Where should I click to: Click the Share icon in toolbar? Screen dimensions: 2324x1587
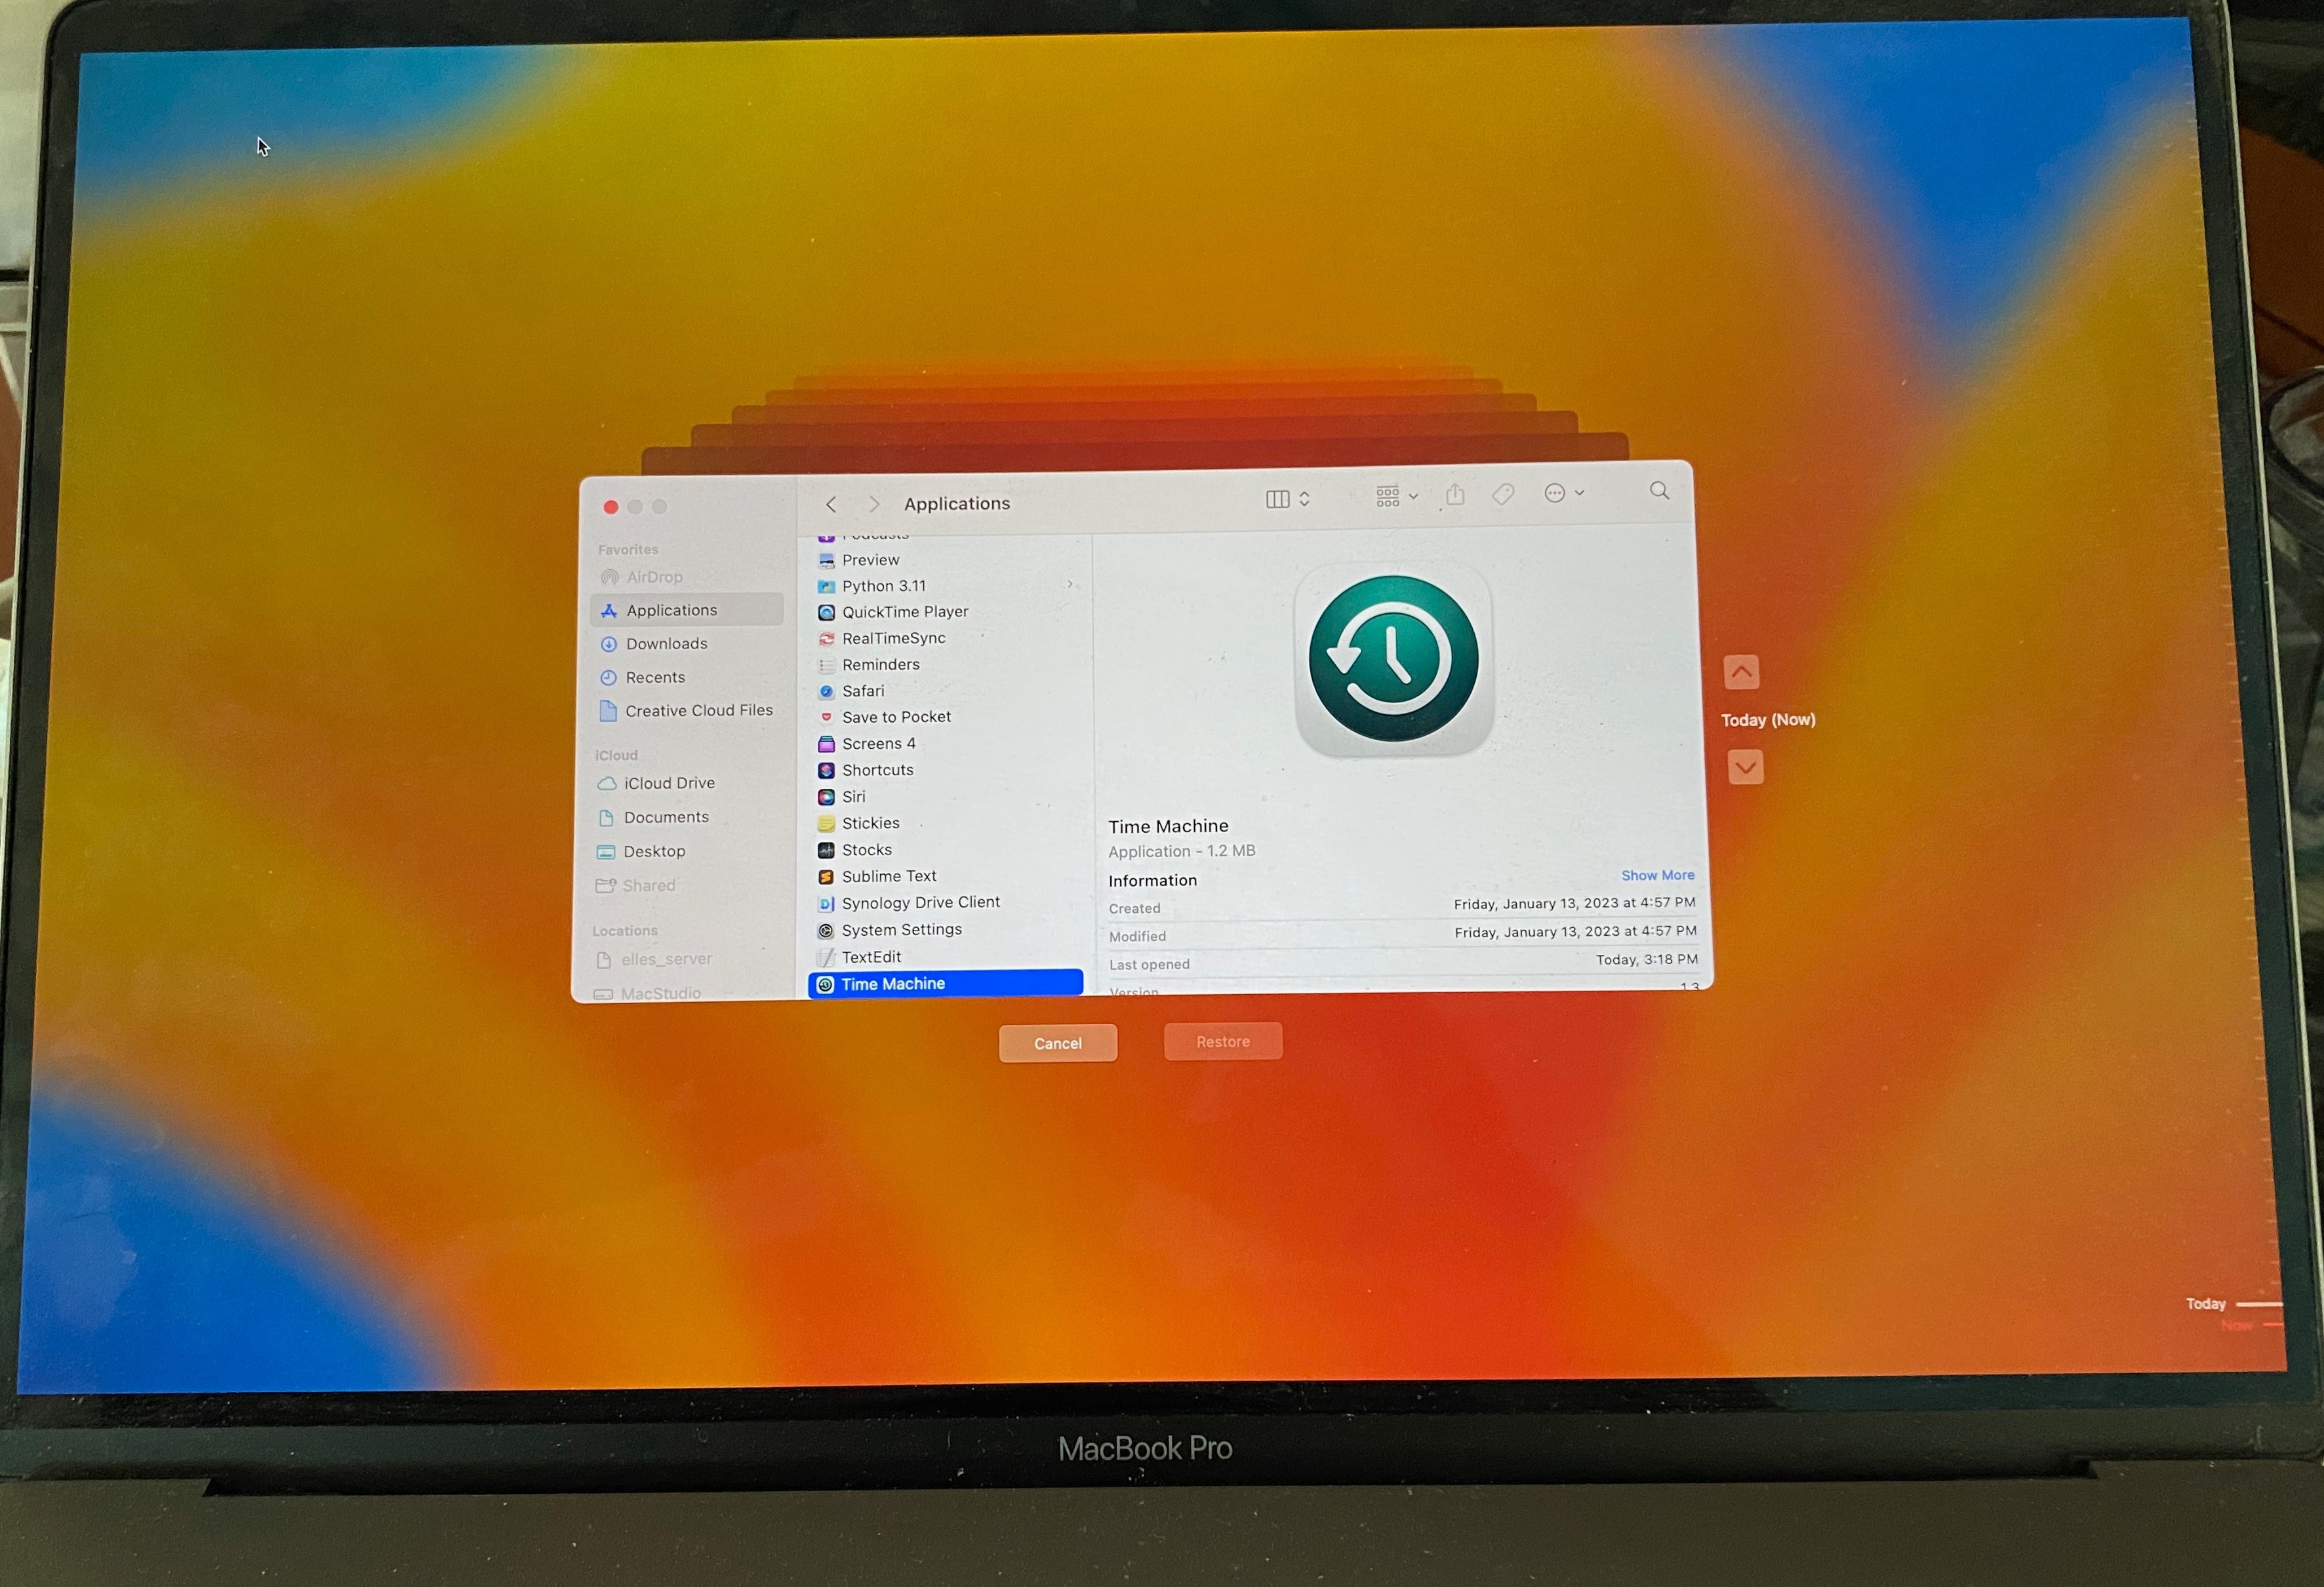(x=1455, y=494)
